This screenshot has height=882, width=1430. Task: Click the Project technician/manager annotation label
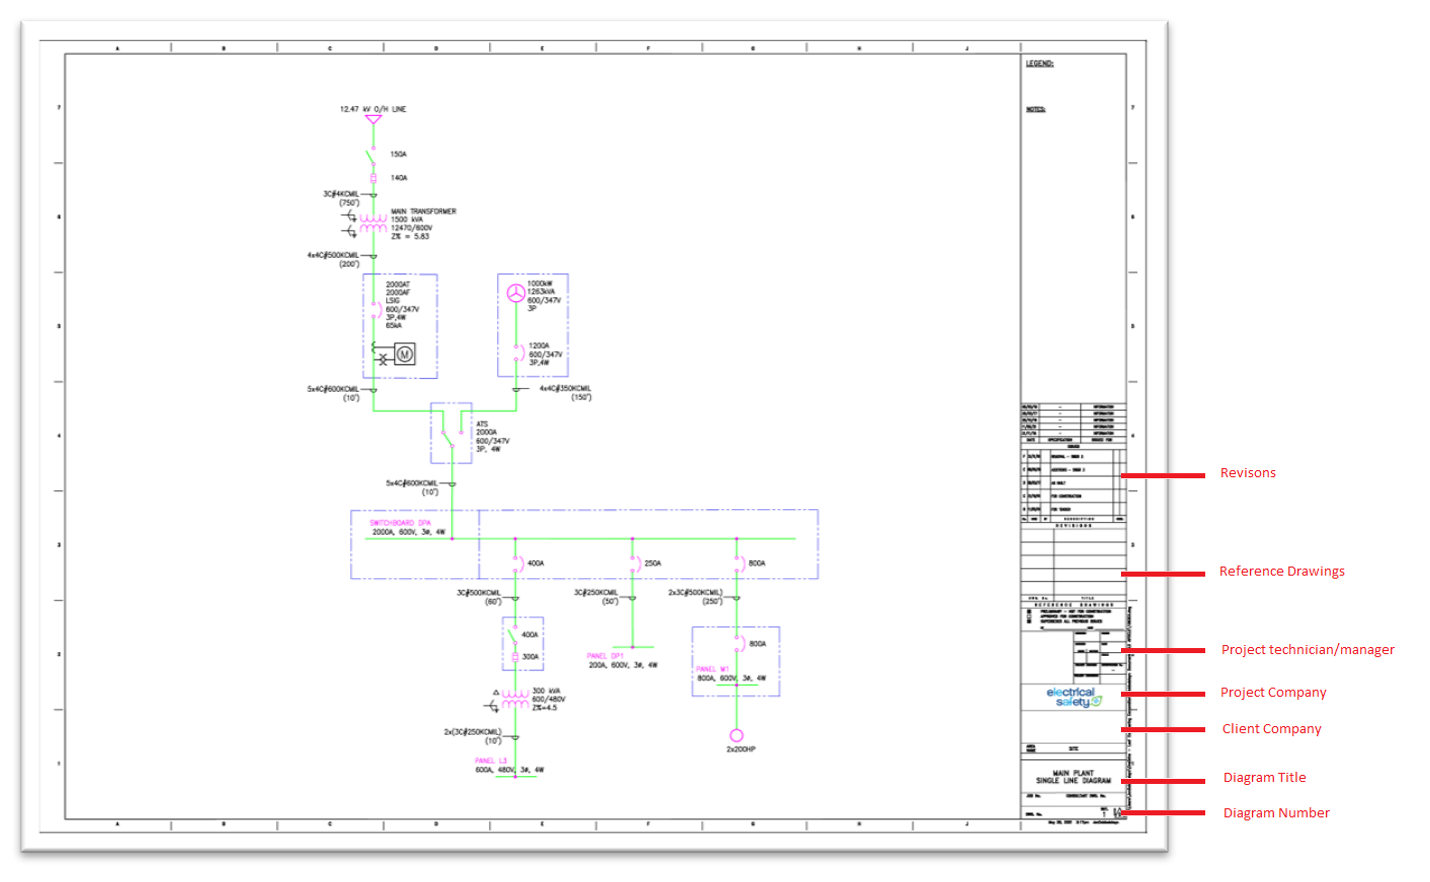point(1308,650)
